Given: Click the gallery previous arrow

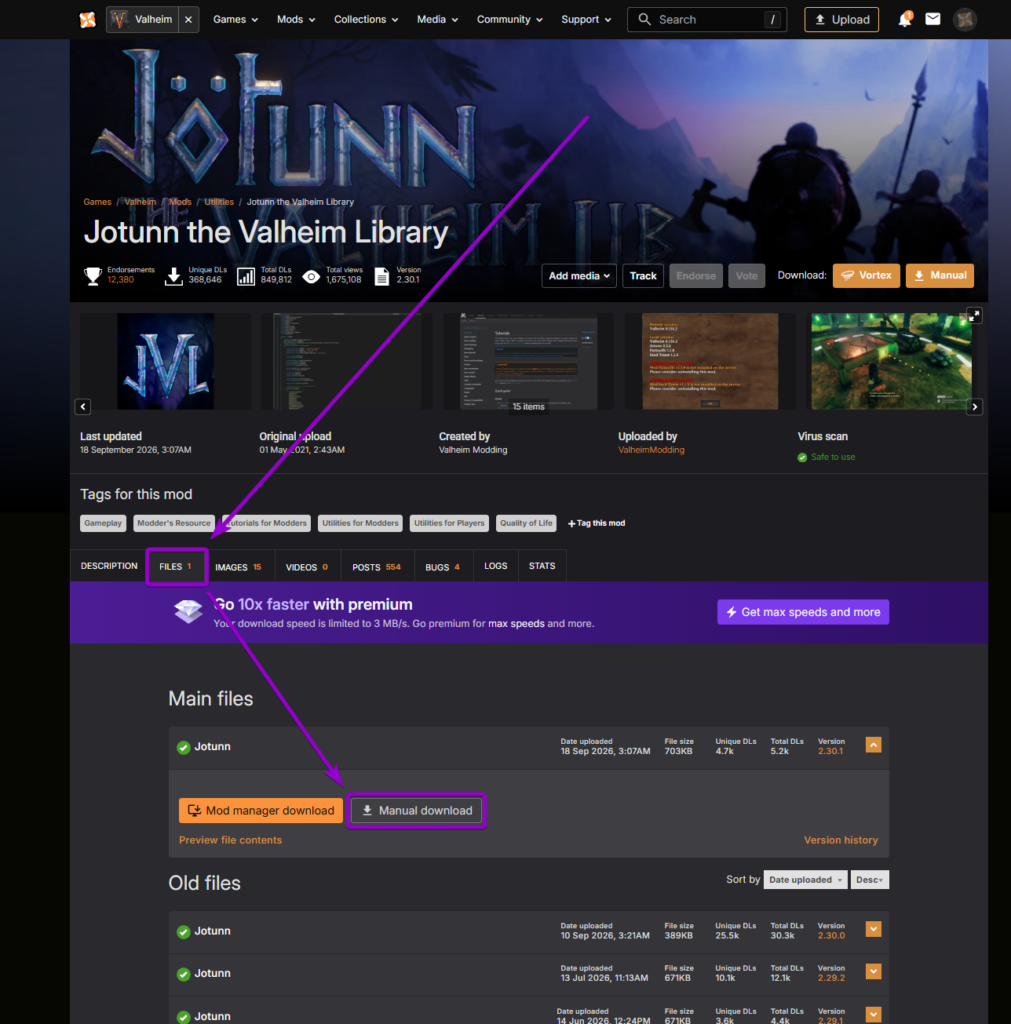Looking at the screenshot, I should [x=83, y=407].
